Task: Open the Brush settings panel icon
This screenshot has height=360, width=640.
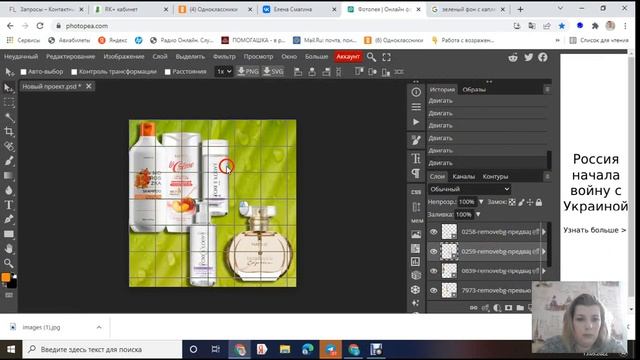Action: (x=416, y=140)
